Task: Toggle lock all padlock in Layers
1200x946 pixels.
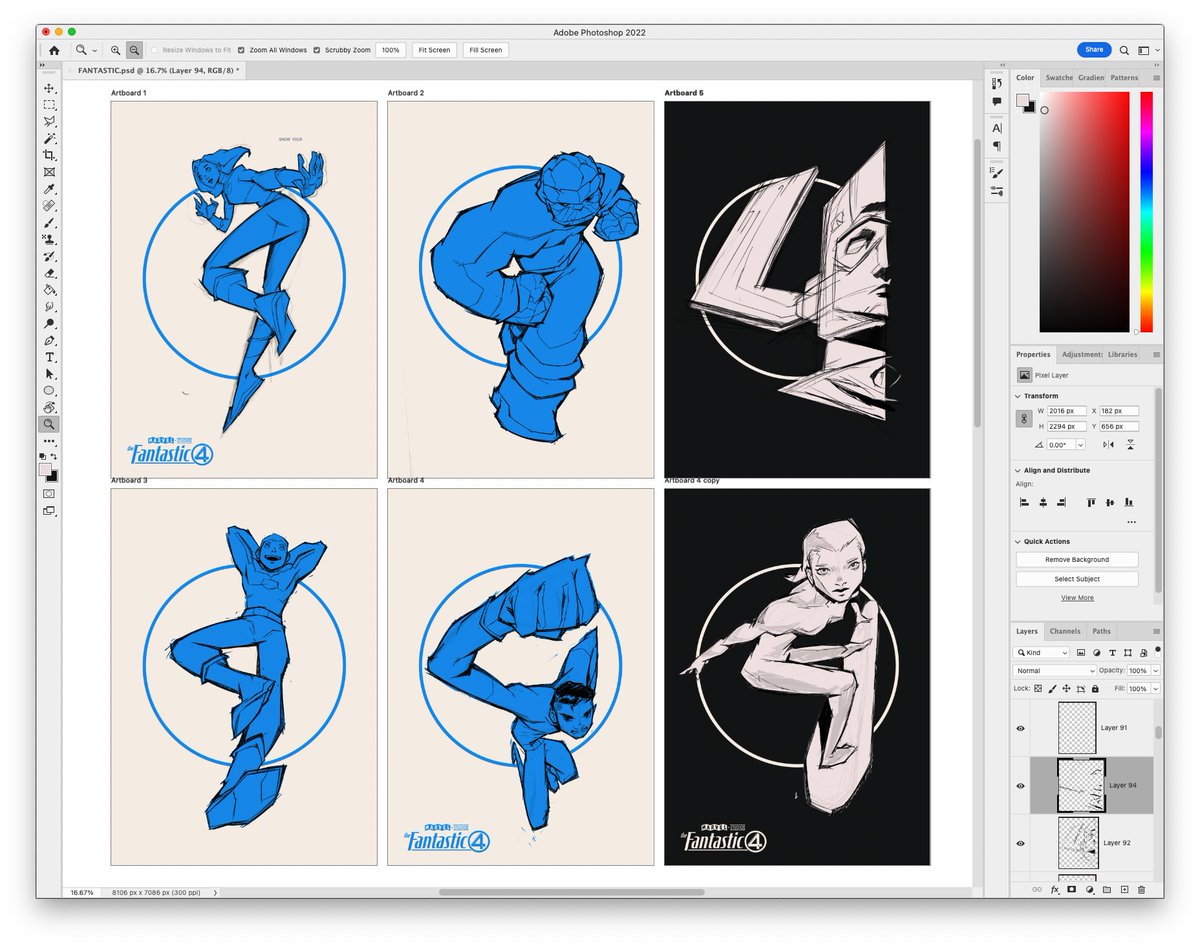Action: (x=1095, y=689)
